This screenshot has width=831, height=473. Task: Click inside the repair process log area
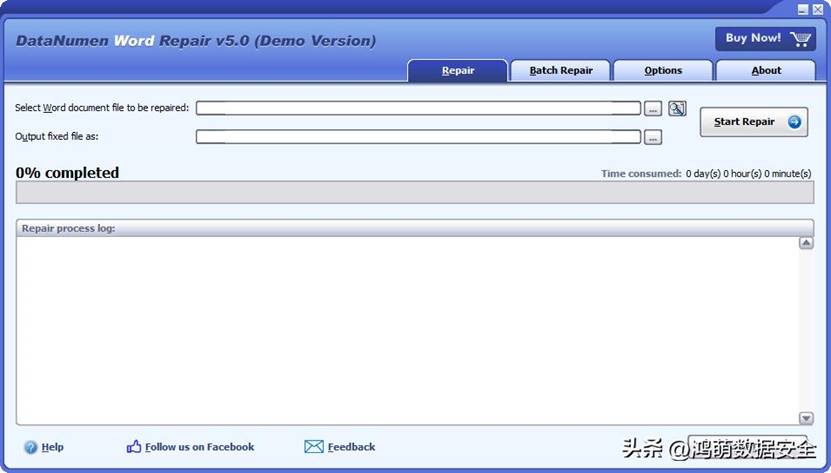[x=407, y=330]
